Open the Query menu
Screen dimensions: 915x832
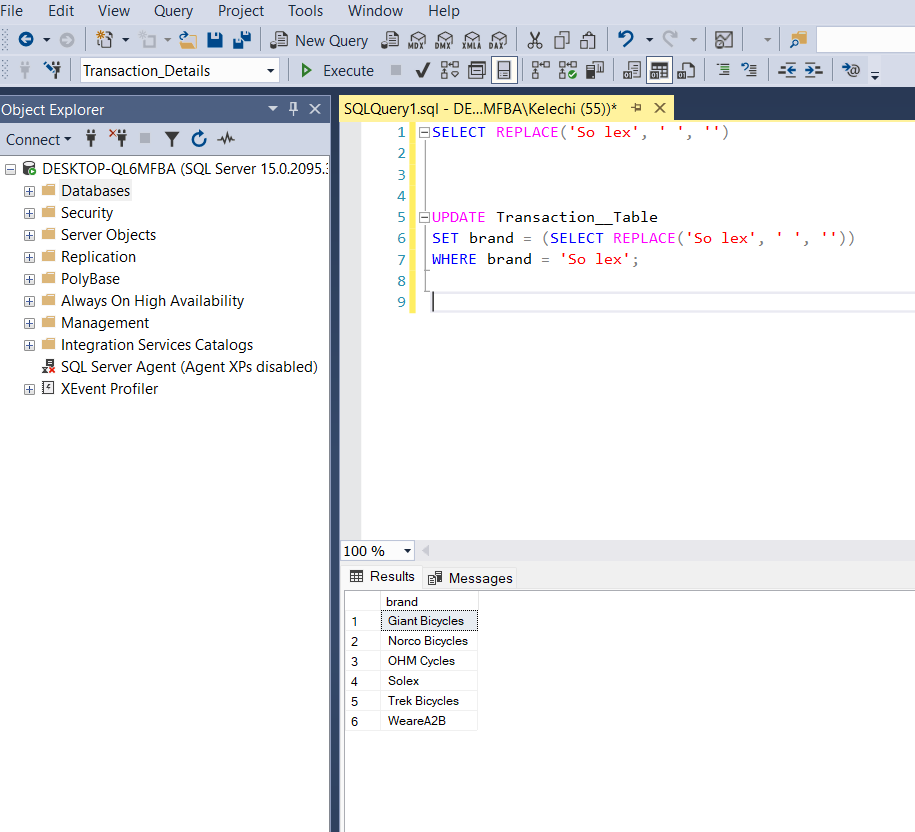(173, 11)
